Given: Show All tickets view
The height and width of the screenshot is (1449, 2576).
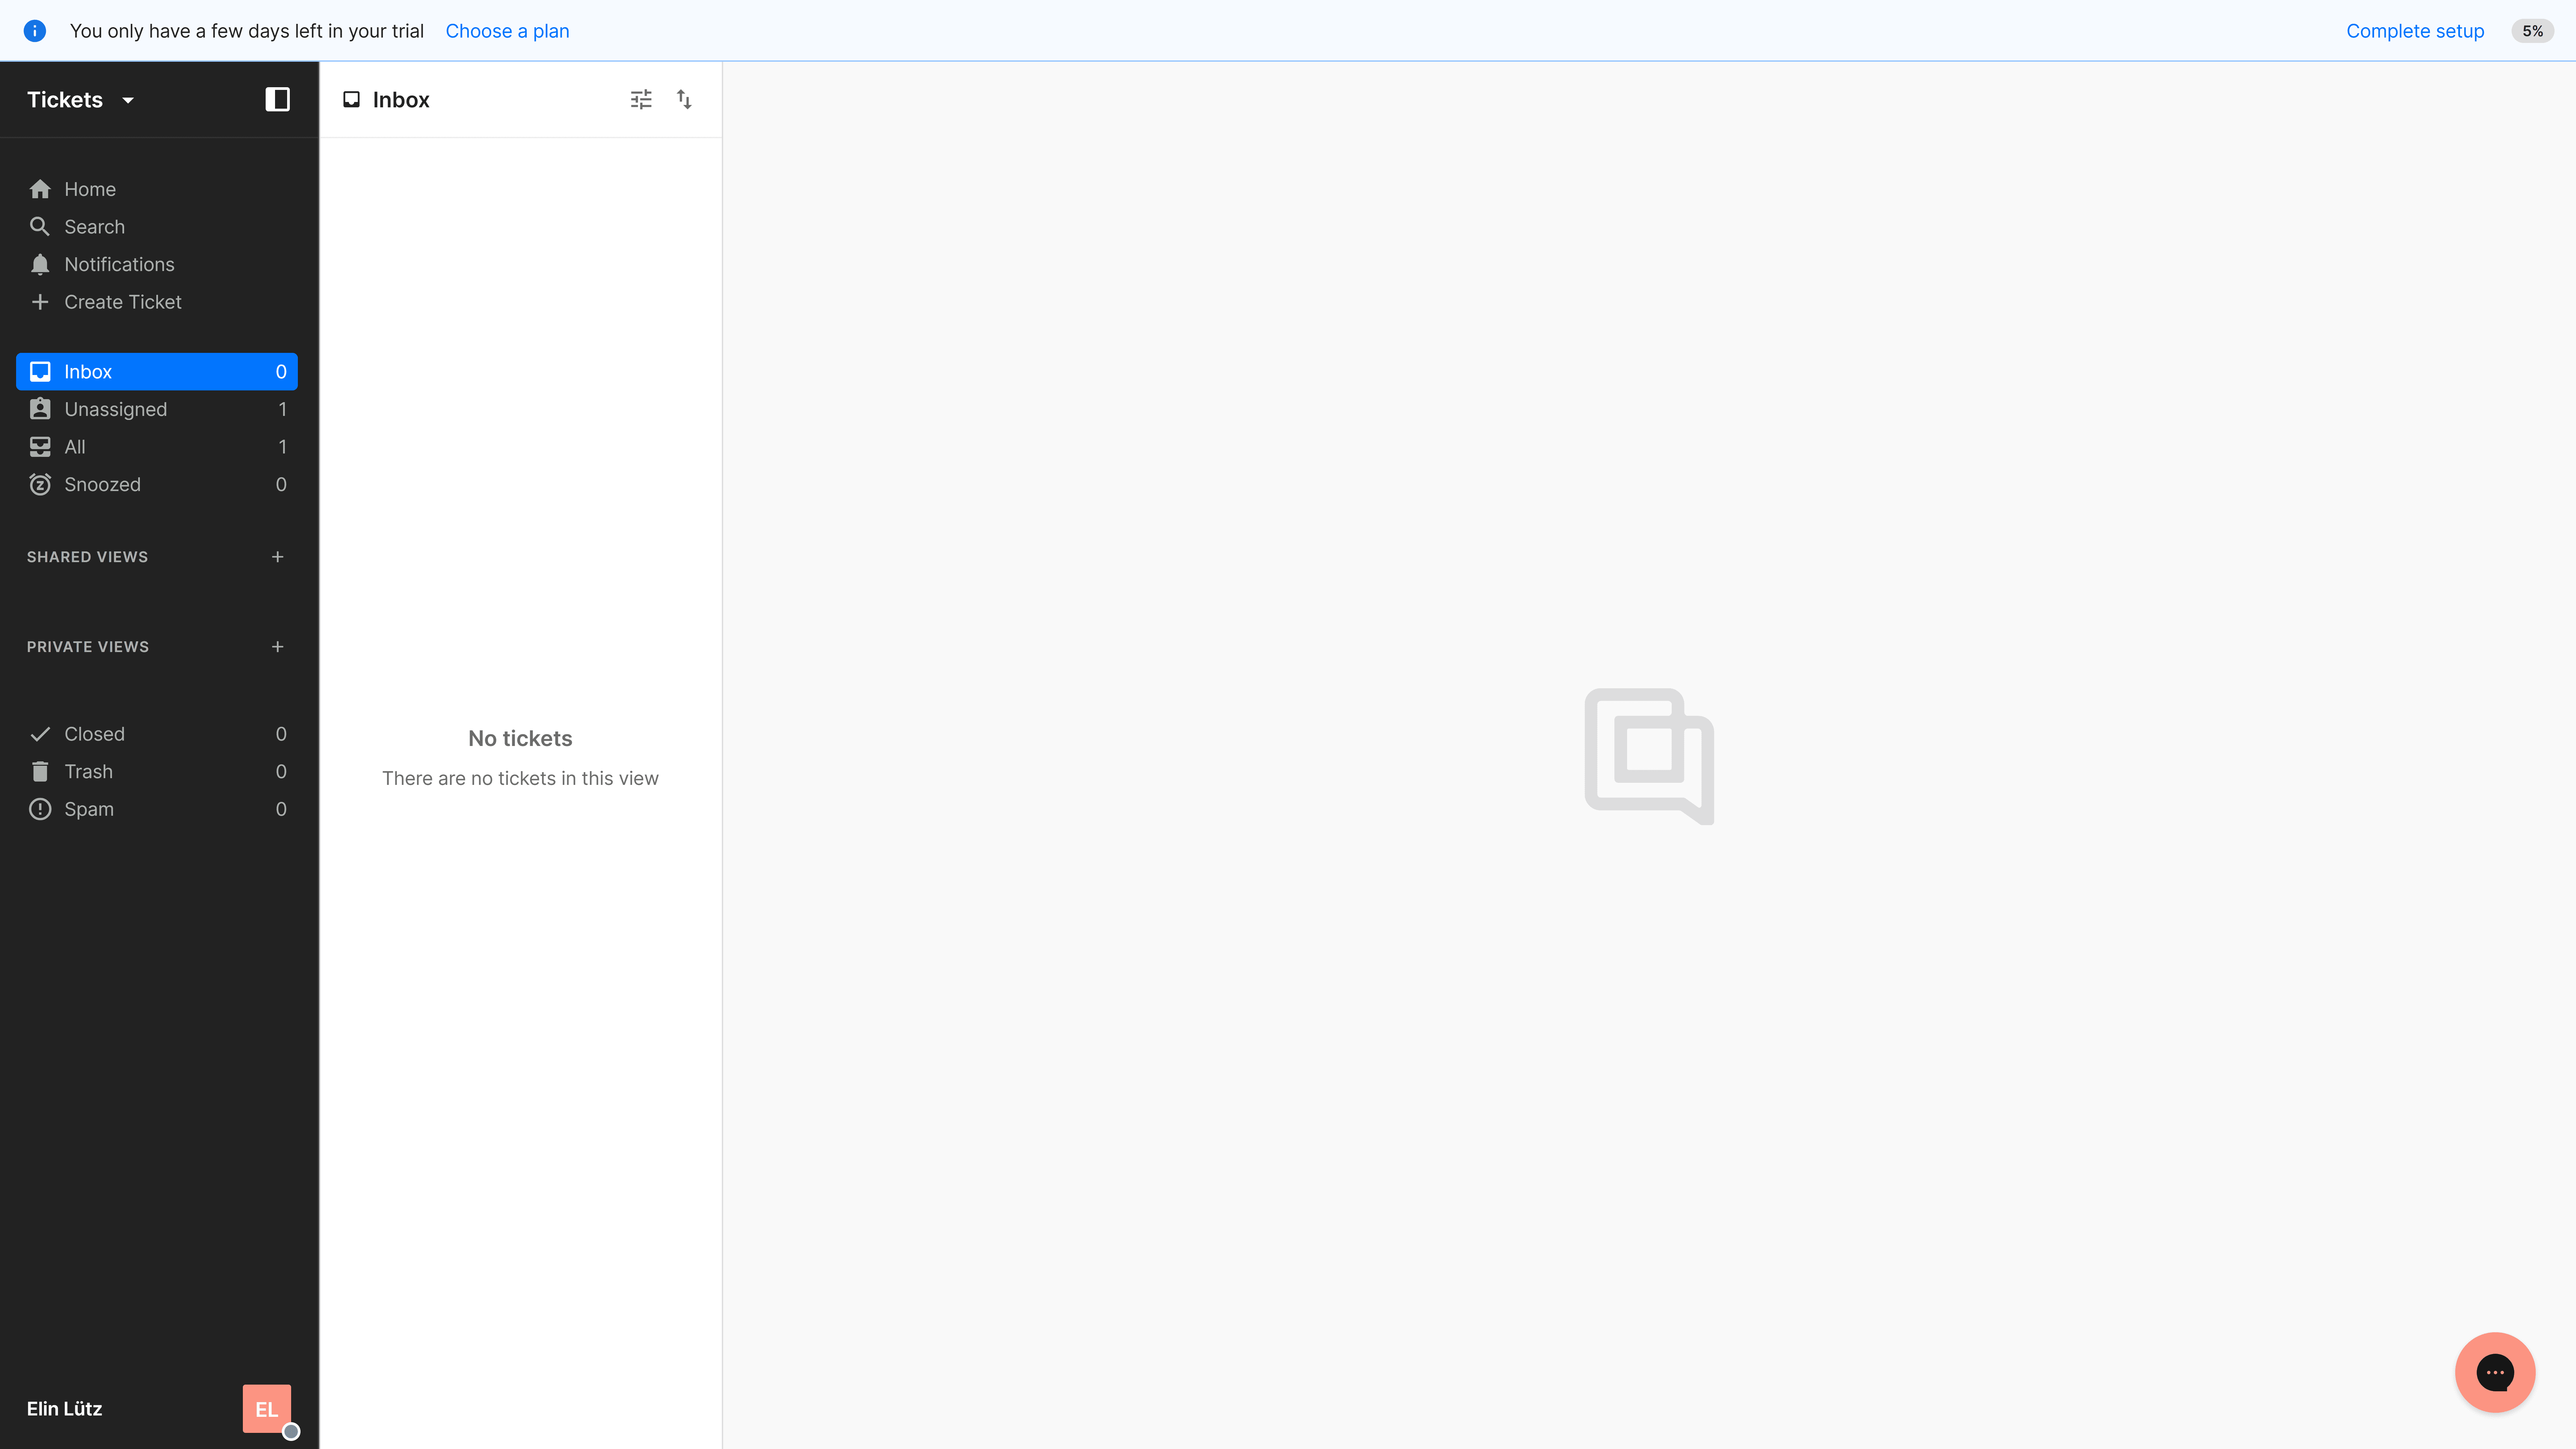Looking at the screenshot, I should [x=157, y=447].
